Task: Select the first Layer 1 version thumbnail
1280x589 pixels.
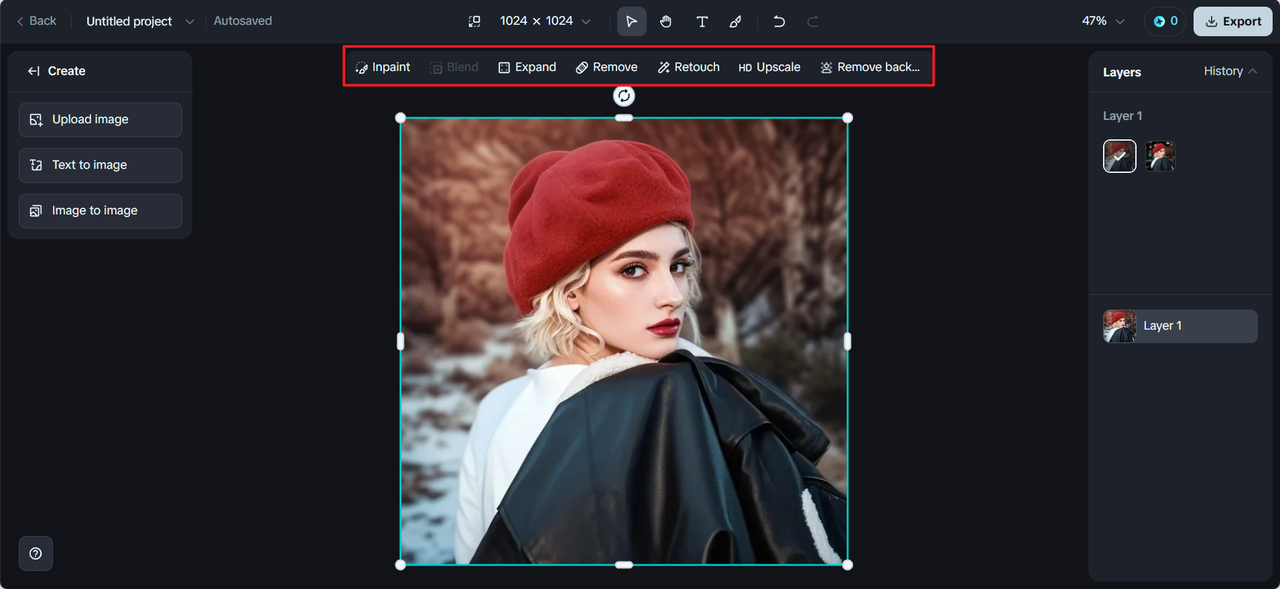Action: 1120,156
